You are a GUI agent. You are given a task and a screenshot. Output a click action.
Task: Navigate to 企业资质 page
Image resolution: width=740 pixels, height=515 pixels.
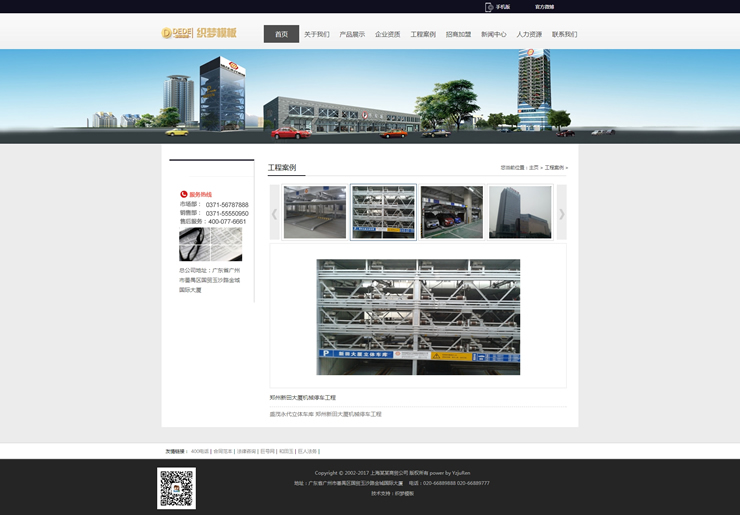pyautogui.click(x=387, y=34)
